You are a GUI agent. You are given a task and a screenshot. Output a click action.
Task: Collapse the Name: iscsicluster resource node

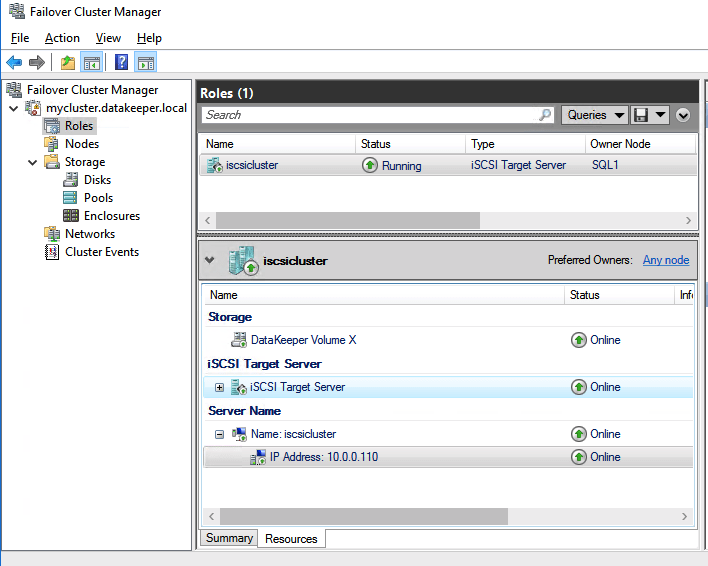pyautogui.click(x=219, y=434)
